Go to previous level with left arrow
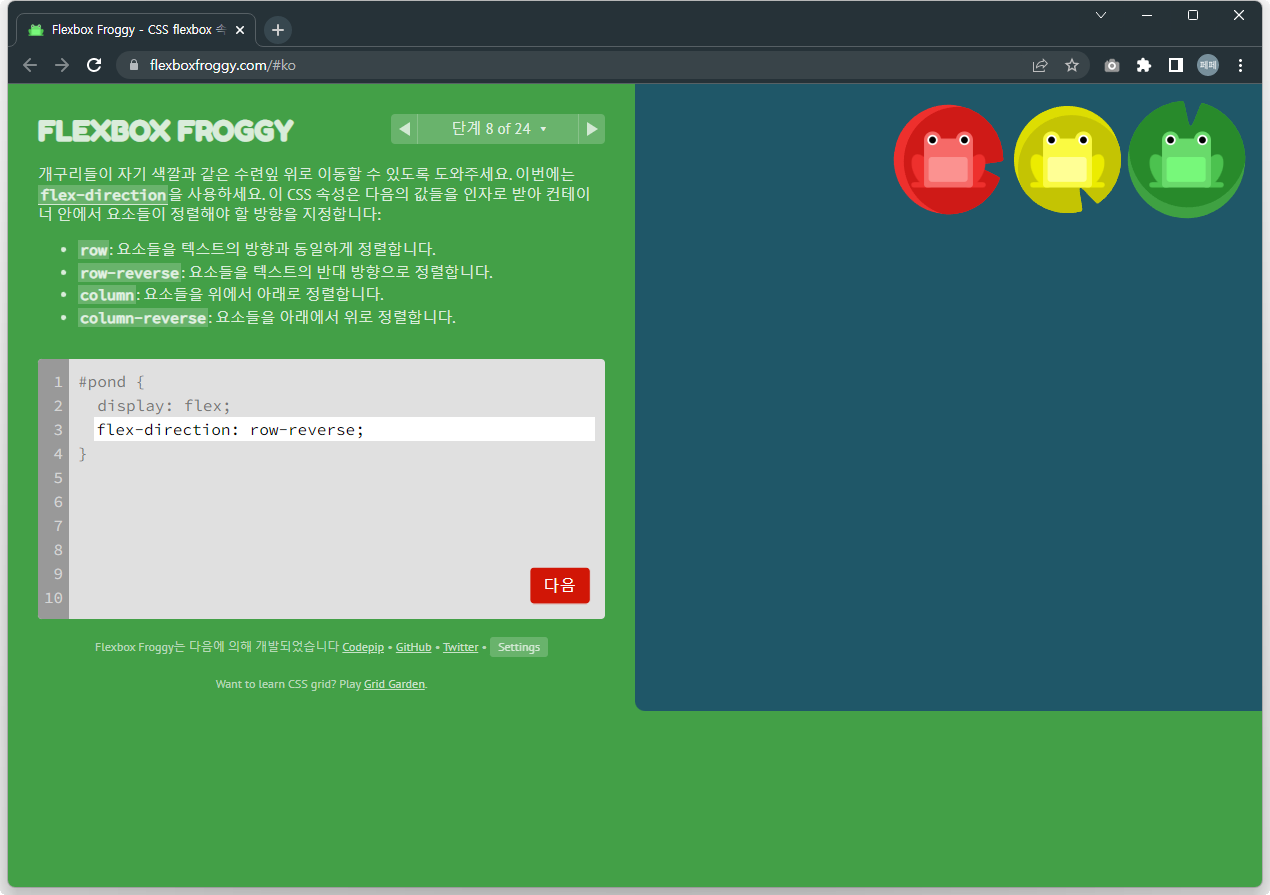The image size is (1270, 895). coord(404,129)
